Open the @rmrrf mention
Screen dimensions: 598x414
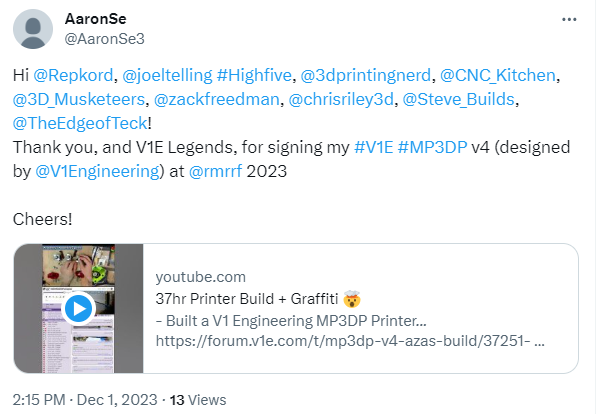(215, 172)
